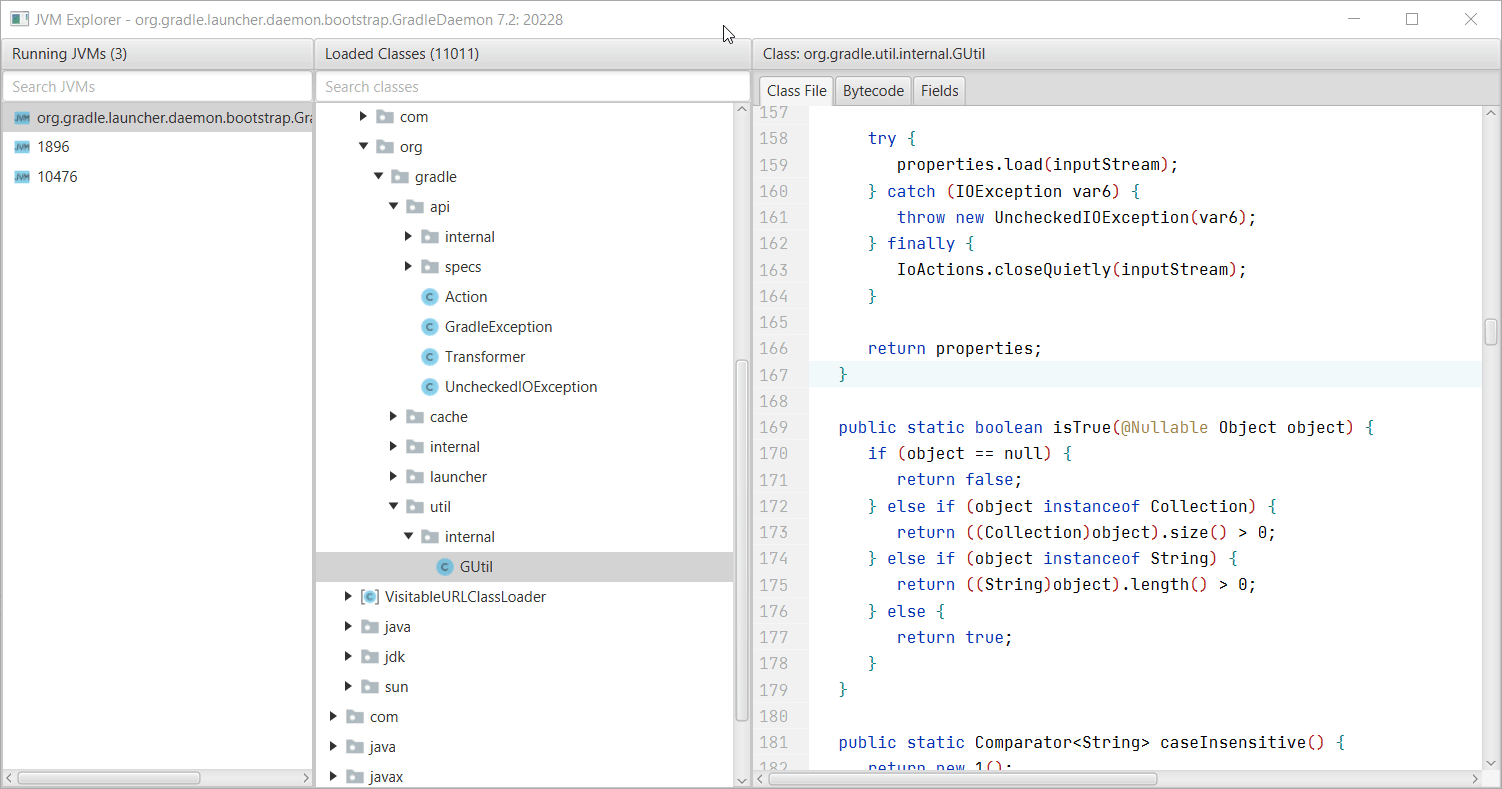Select the JVM with ID 1896
Viewport: 1502px width, 789px height.
tap(157, 147)
